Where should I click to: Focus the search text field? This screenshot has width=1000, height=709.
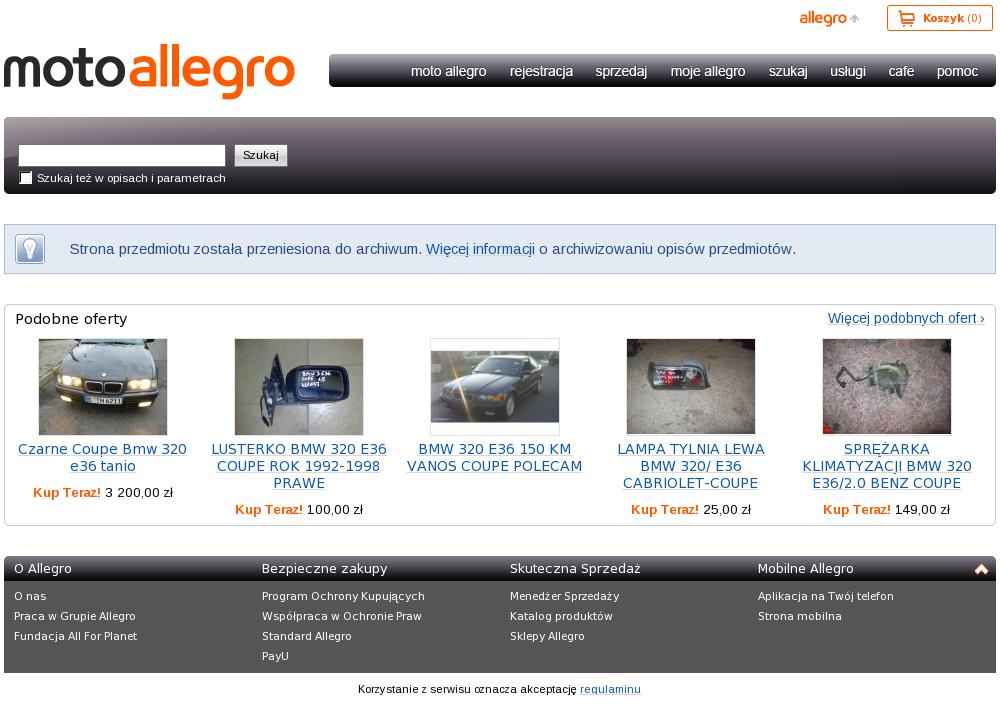click(x=122, y=156)
